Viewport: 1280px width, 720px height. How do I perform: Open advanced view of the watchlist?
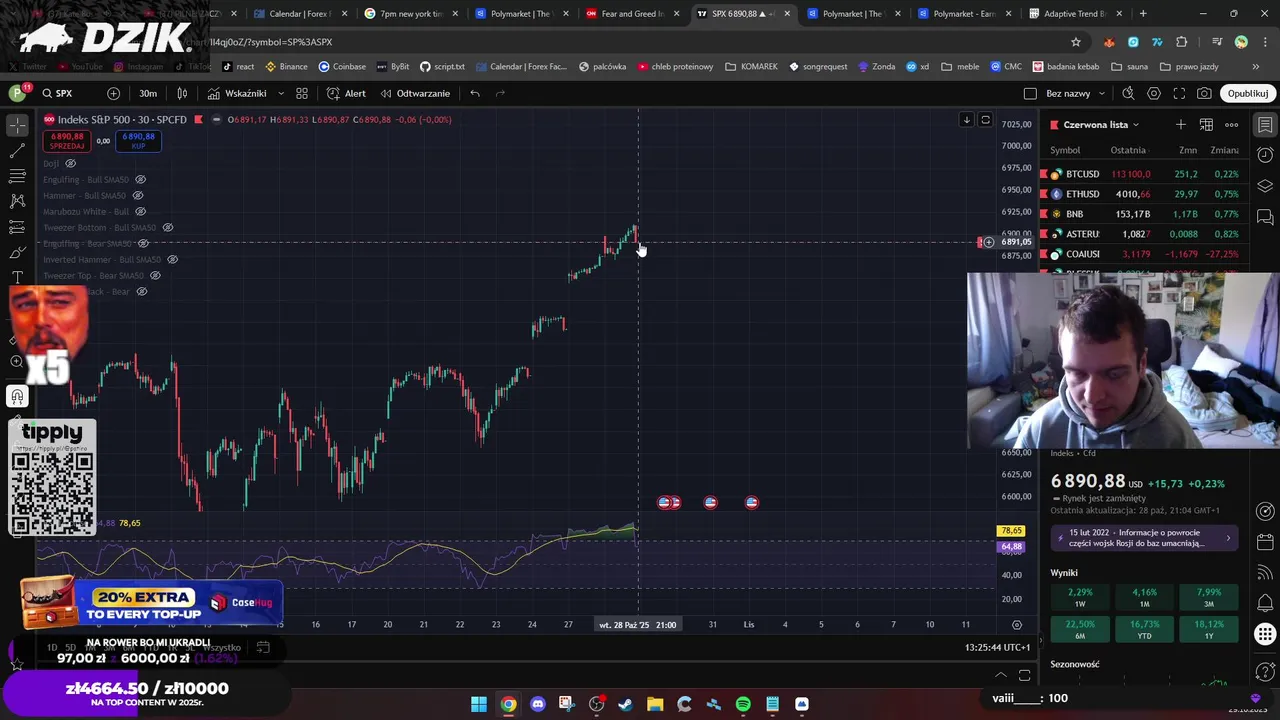click(x=1206, y=125)
